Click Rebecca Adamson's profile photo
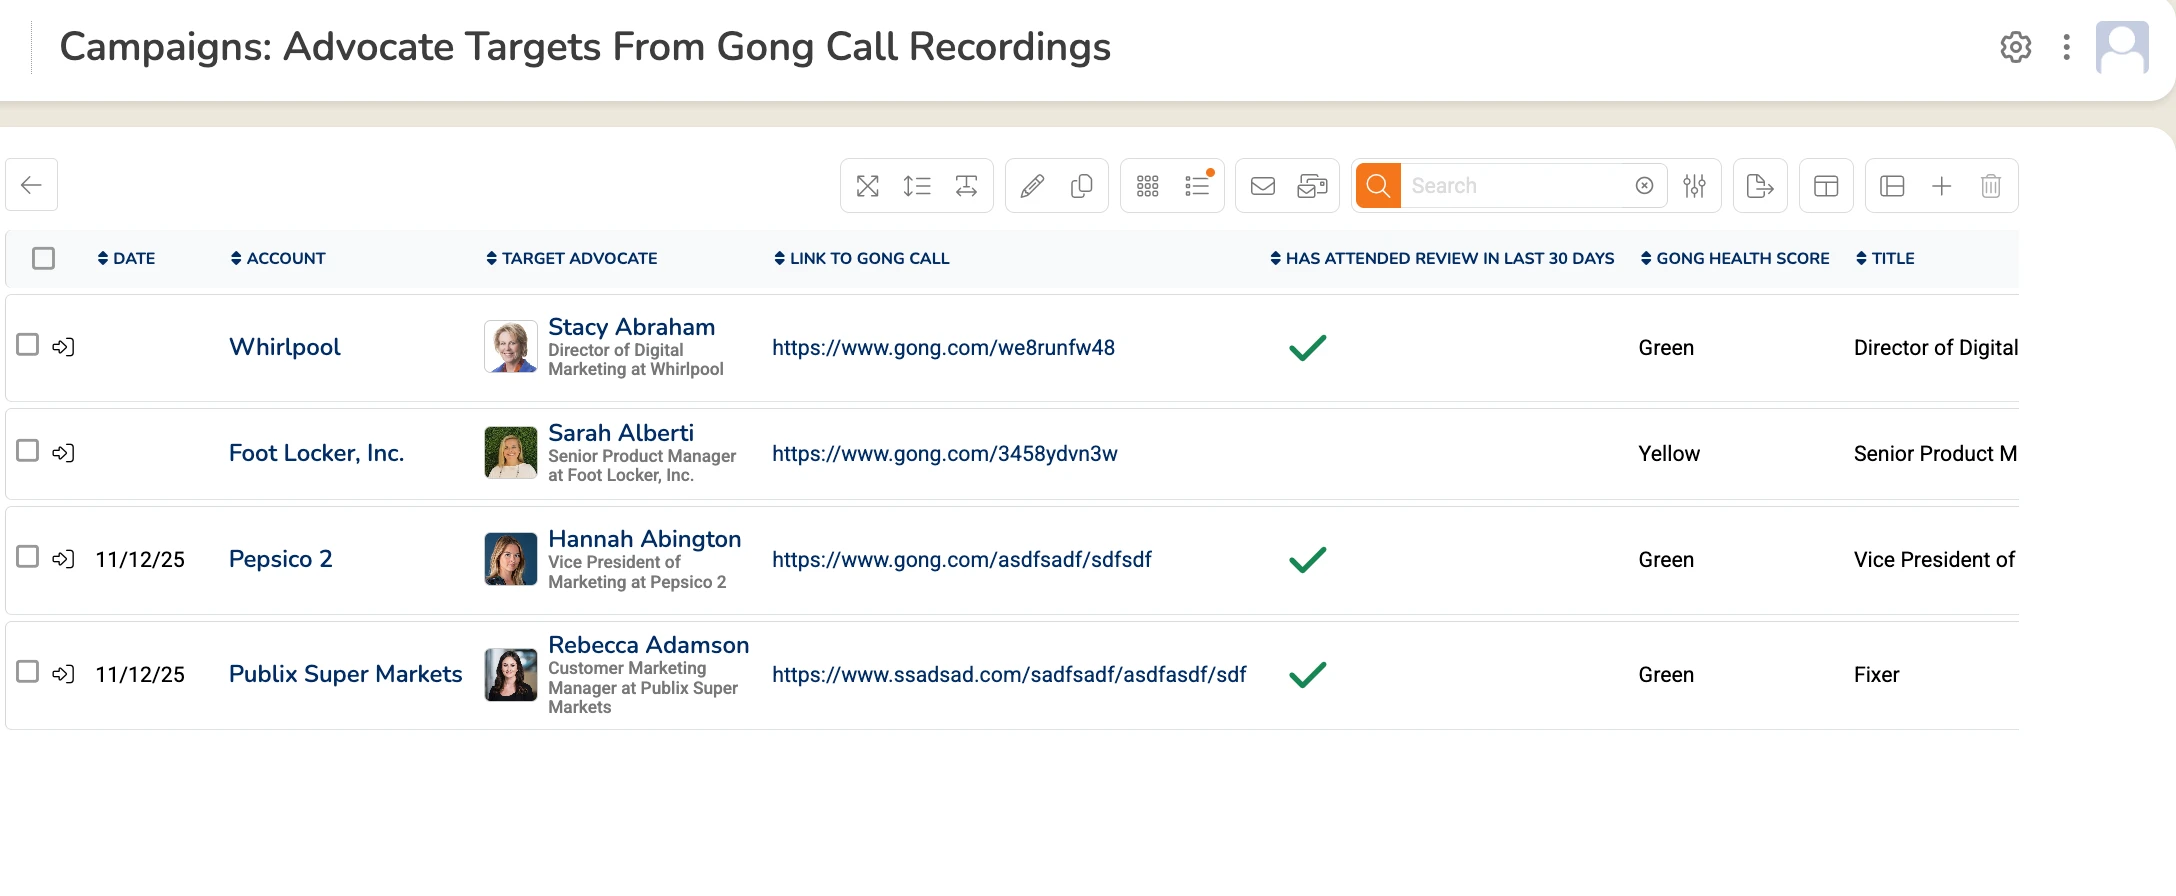The image size is (2176, 896). click(x=511, y=675)
